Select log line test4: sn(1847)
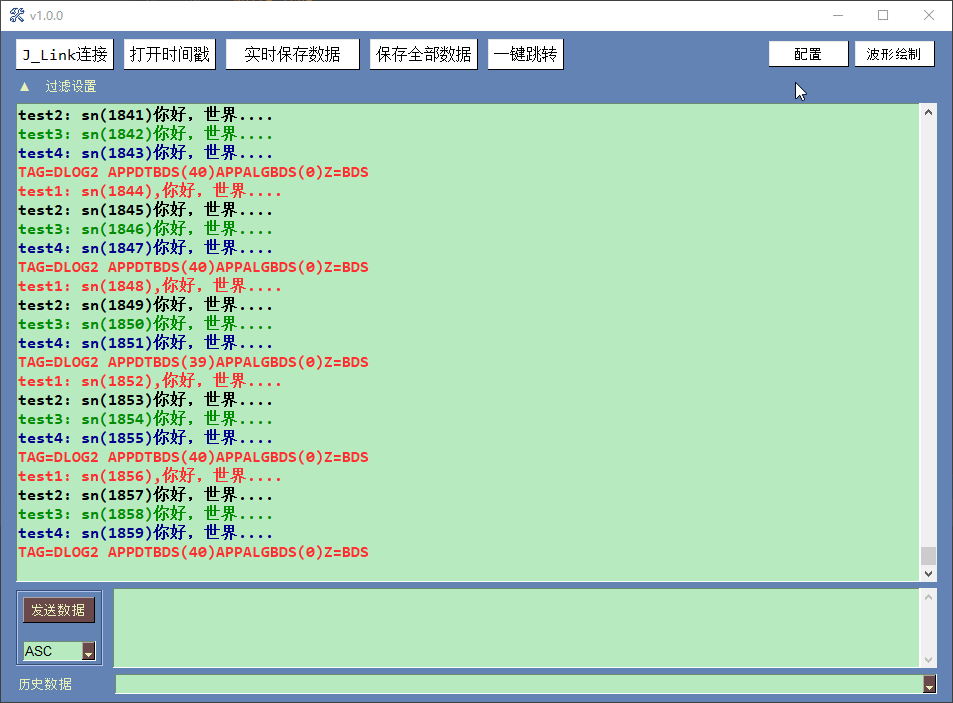This screenshot has height=703, width=953. 146,248
